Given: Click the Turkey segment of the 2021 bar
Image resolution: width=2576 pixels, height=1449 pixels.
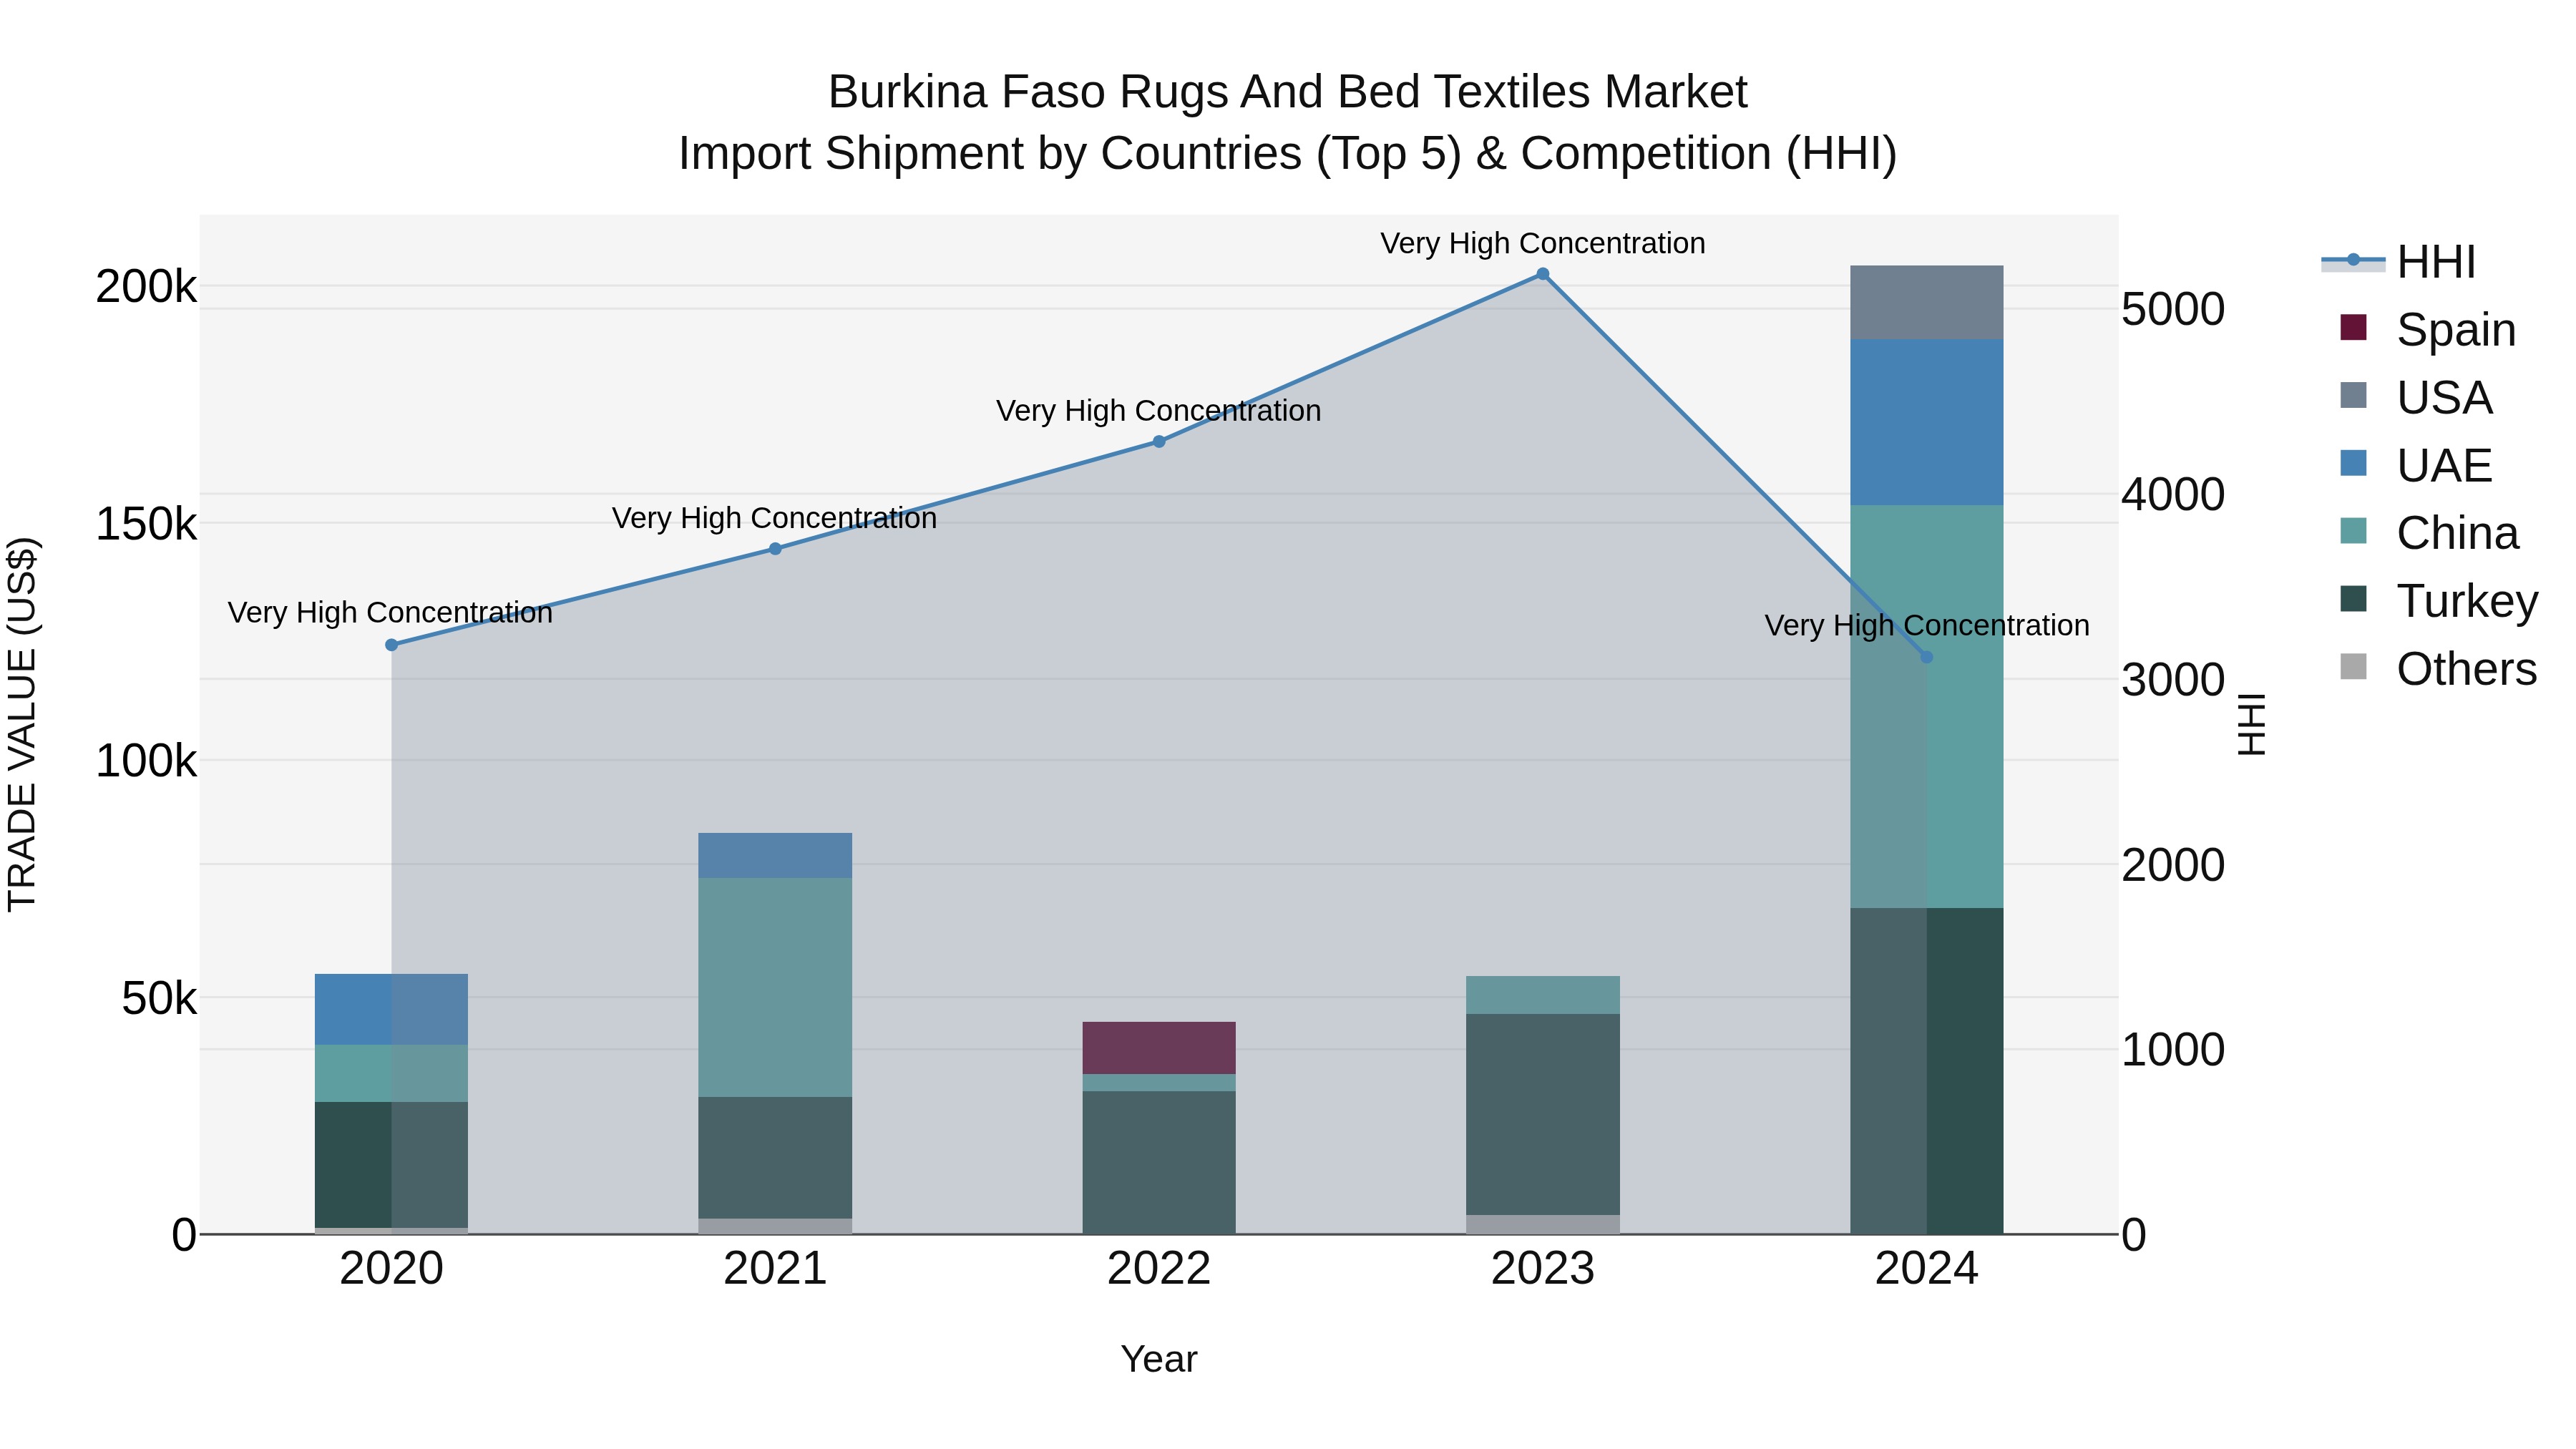Looking at the screenshot, I should (775, 1157).
